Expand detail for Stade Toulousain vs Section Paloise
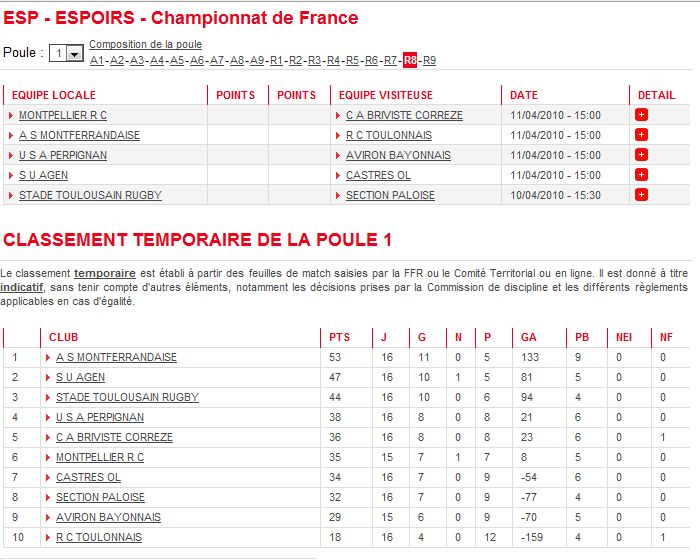 coord(641,195)
